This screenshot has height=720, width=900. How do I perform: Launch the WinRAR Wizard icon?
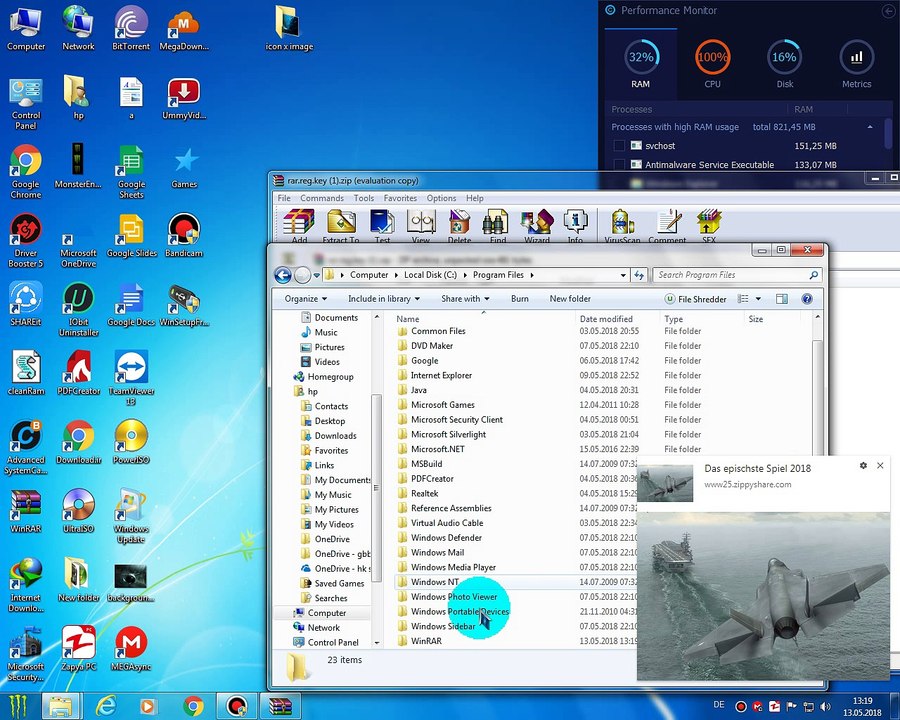(537, 226)
